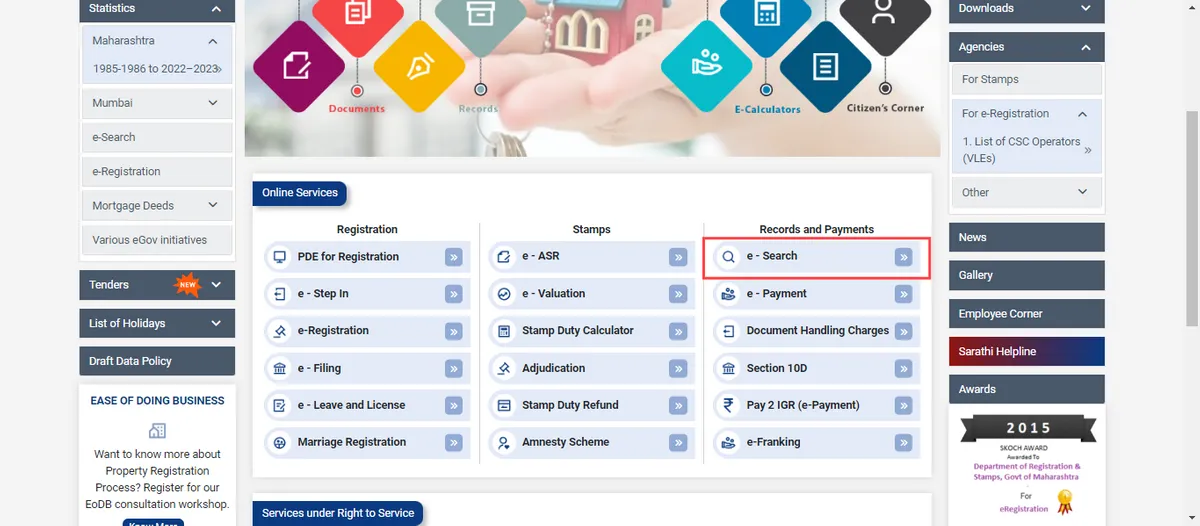Open the e-Registration service link
Screen dimensions: 1200x526
(333, 331)
